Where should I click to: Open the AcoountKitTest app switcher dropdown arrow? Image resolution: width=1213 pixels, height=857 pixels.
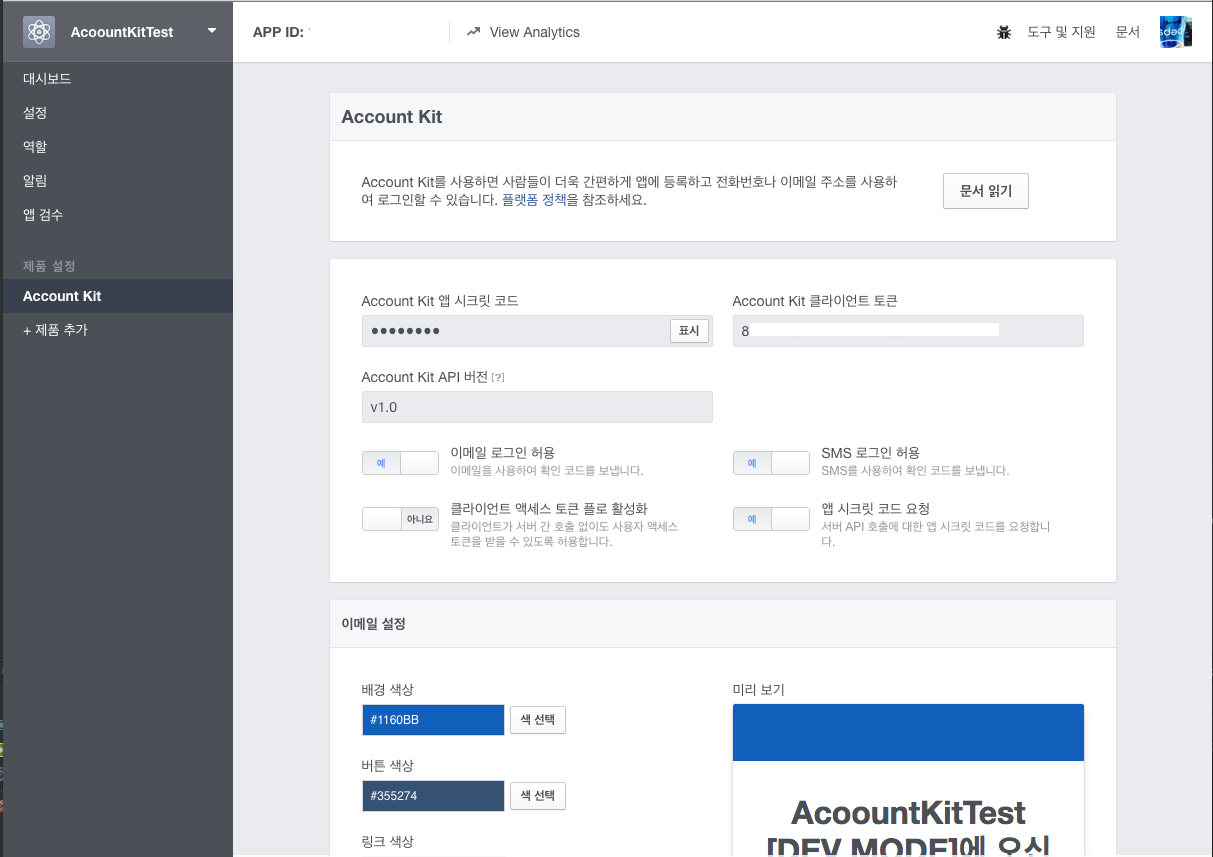[212, 31]
